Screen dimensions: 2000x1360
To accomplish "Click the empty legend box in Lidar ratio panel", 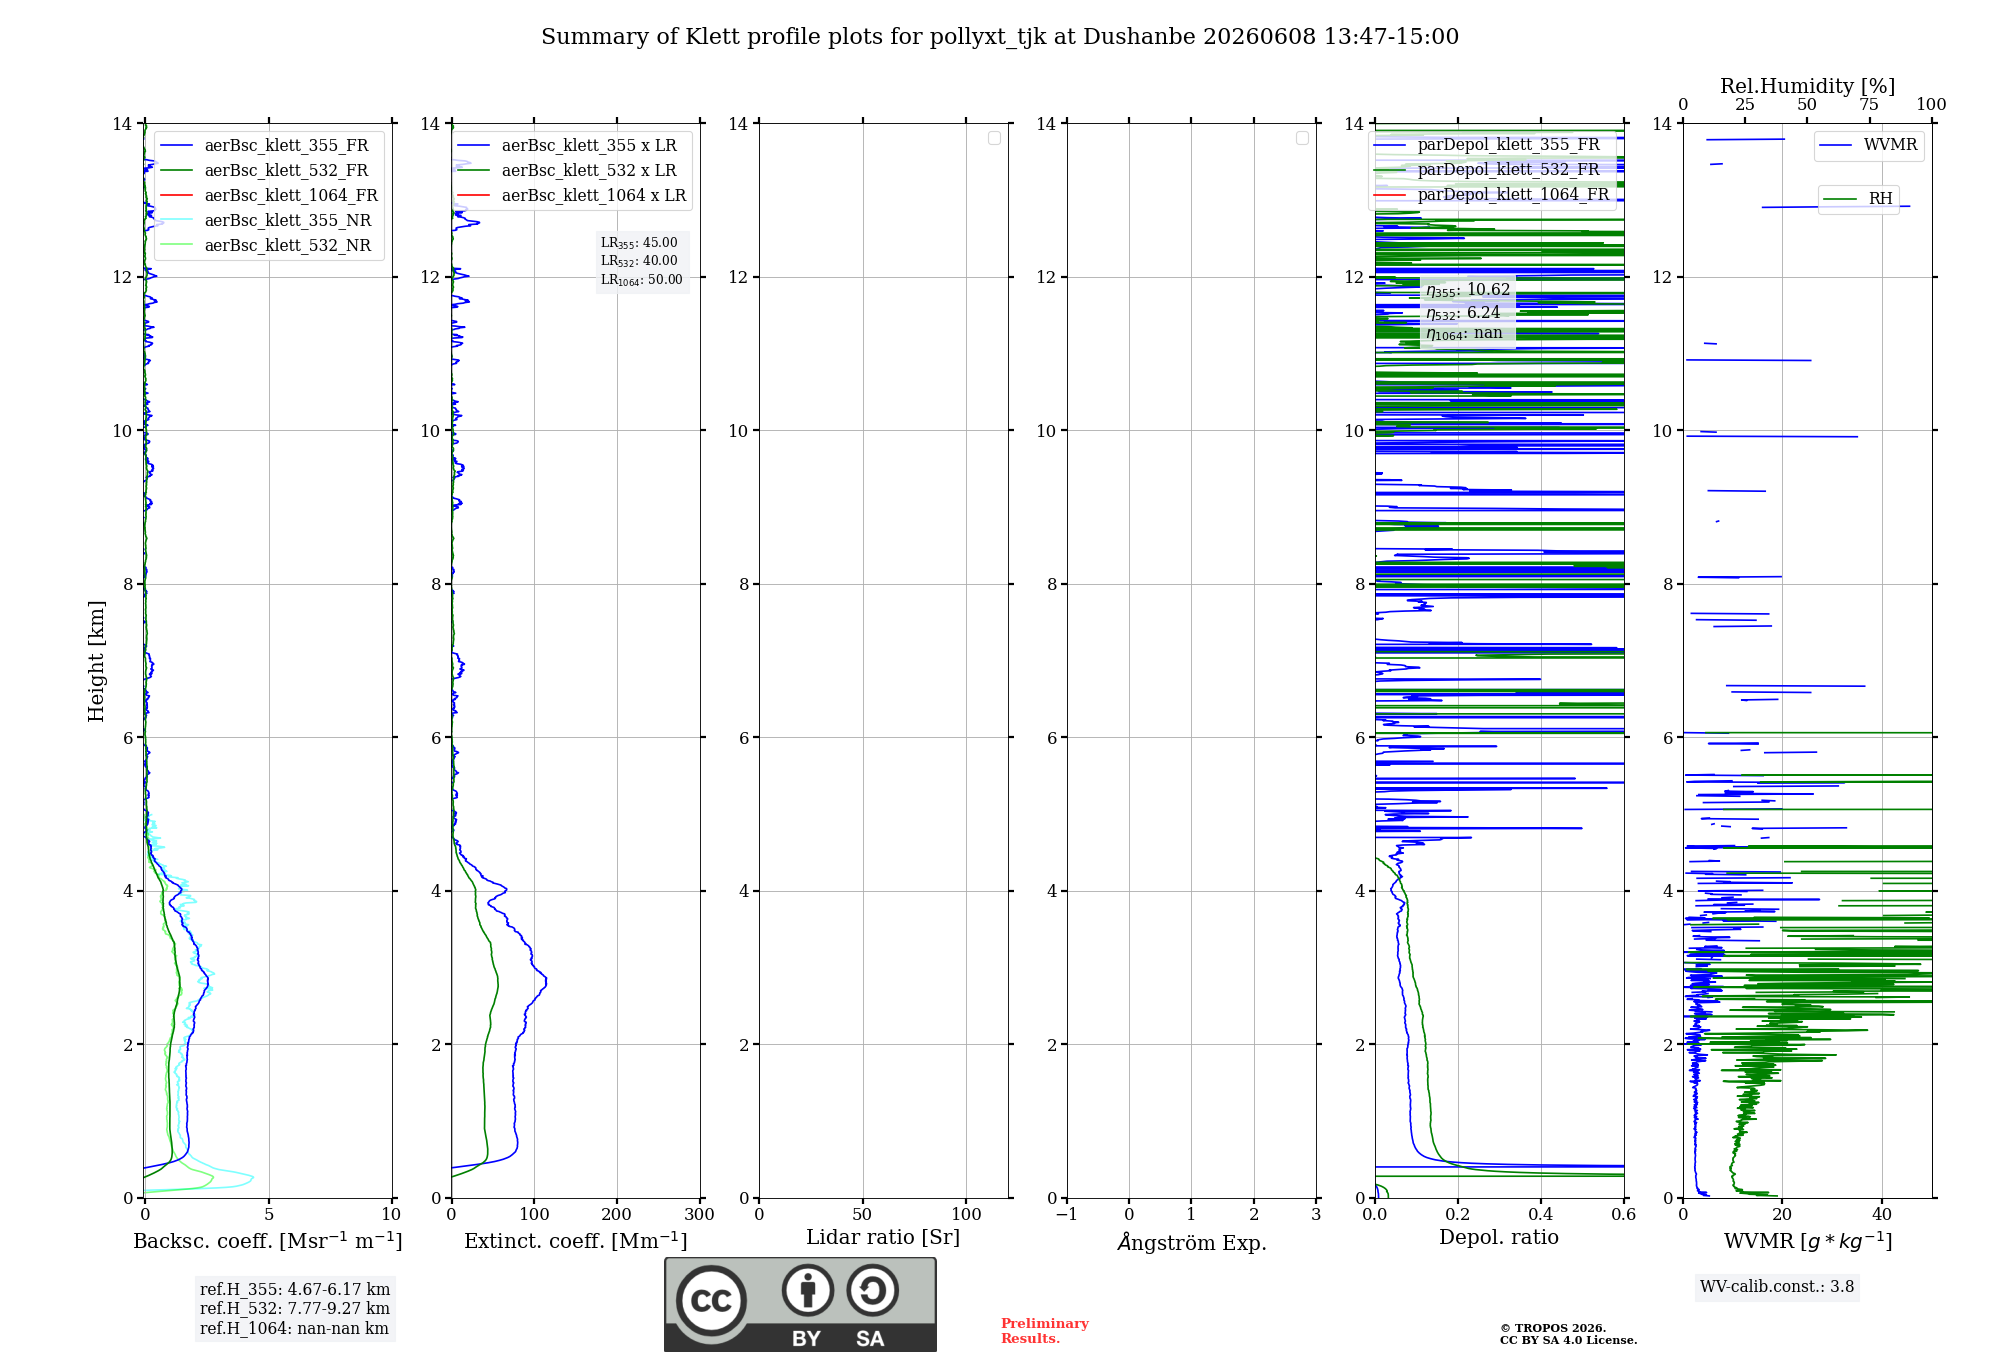I will point(994,138).
